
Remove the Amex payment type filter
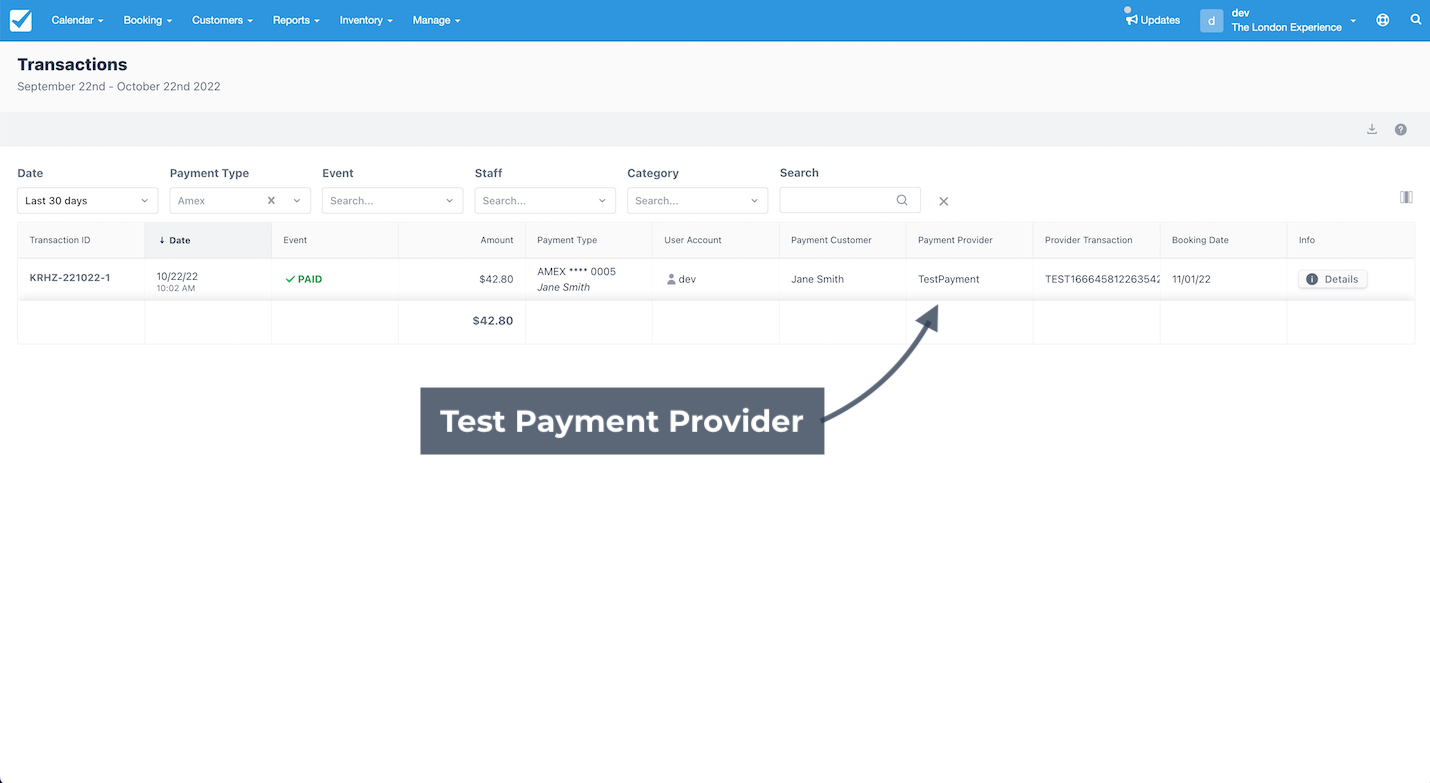(x=271, y=200)
